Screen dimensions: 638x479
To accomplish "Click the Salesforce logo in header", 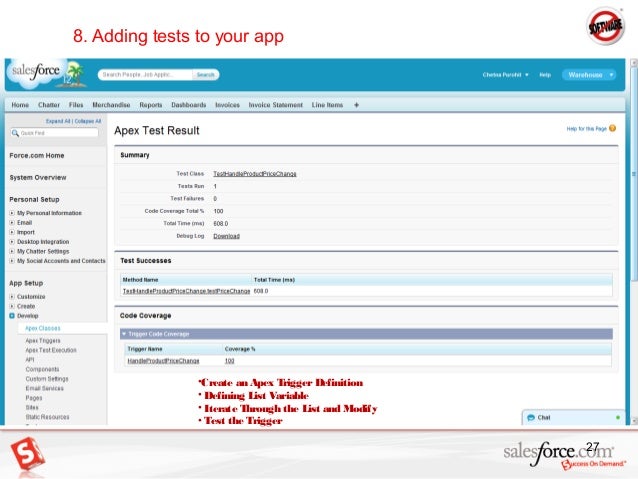I will pyautogui.click(x=36, y=71).
